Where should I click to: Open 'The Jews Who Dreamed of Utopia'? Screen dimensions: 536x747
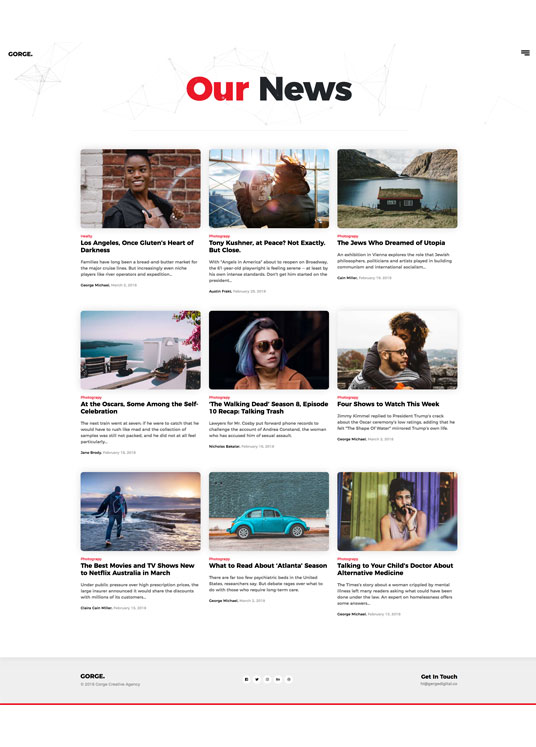point(391,242)
